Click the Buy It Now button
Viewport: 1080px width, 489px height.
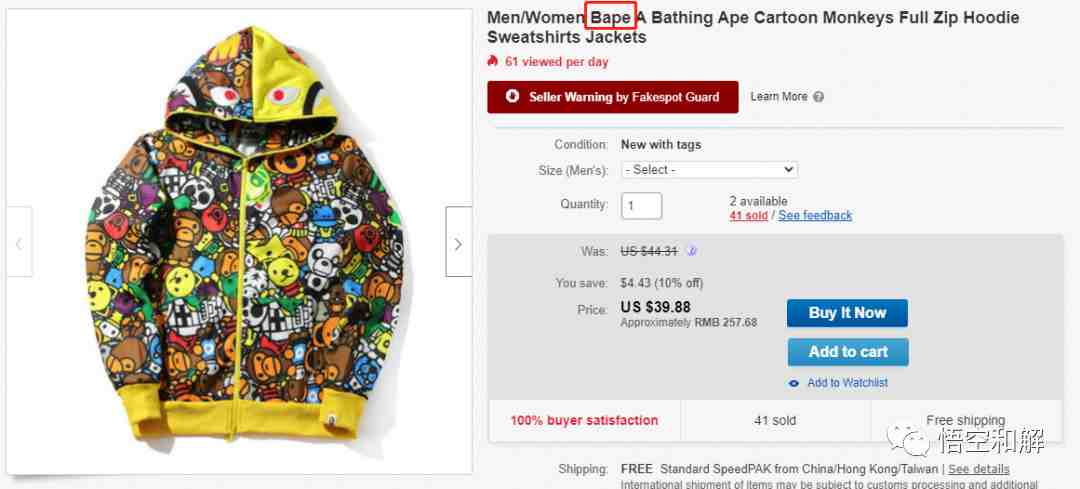(x=847, y=313)
